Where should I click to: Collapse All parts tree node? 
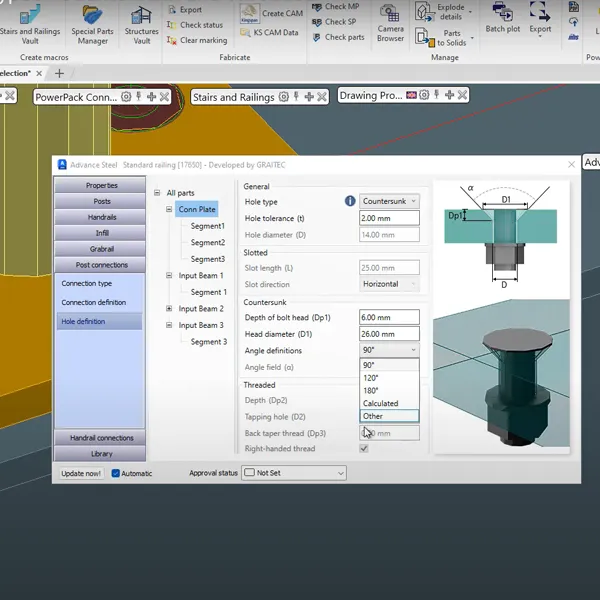(157, 192)
